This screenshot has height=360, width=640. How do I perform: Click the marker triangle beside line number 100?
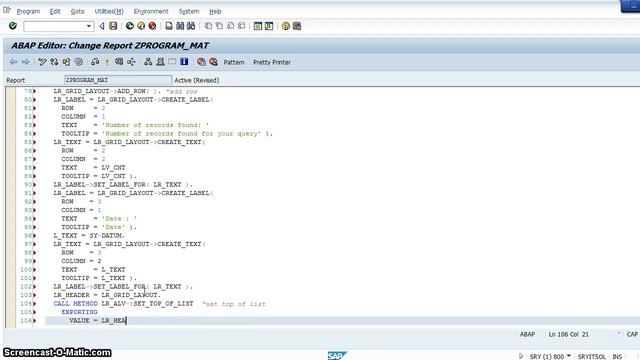(34, 270)
